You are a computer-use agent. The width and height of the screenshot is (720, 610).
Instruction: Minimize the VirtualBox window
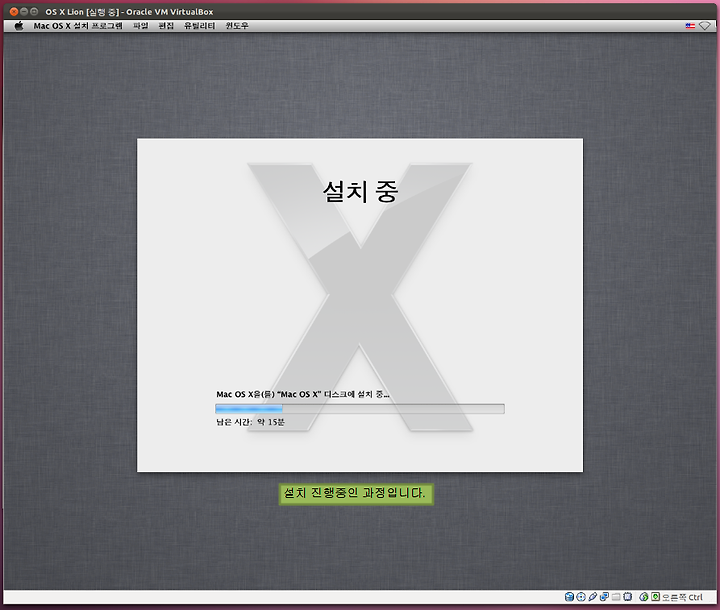coord(24,12)
